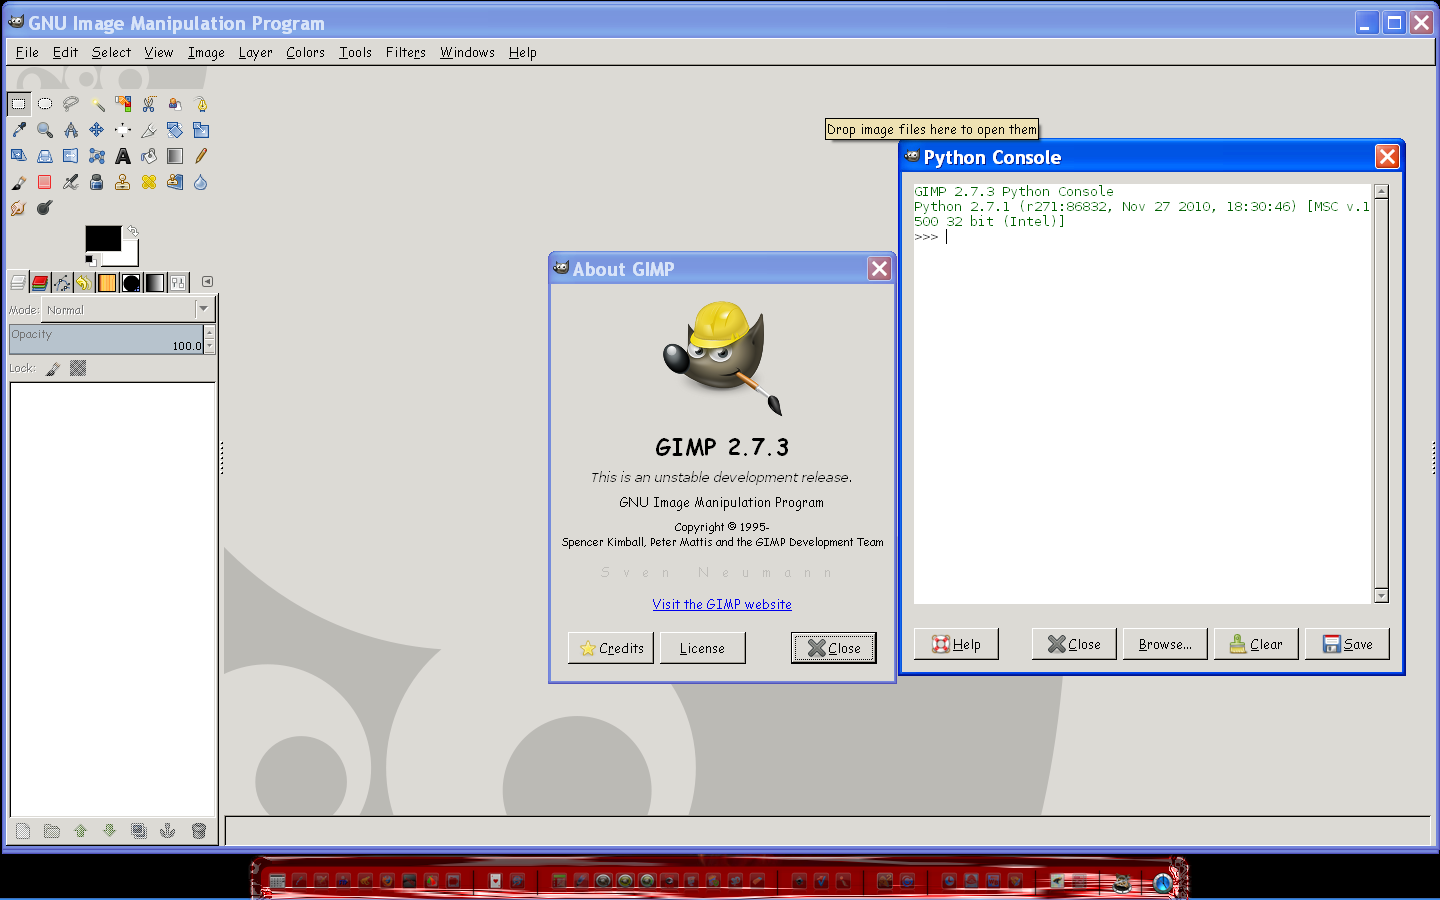Switch to the Paths dock tab
The width and height of the screenshot is (1440, 900).
(x=62, y=283)
